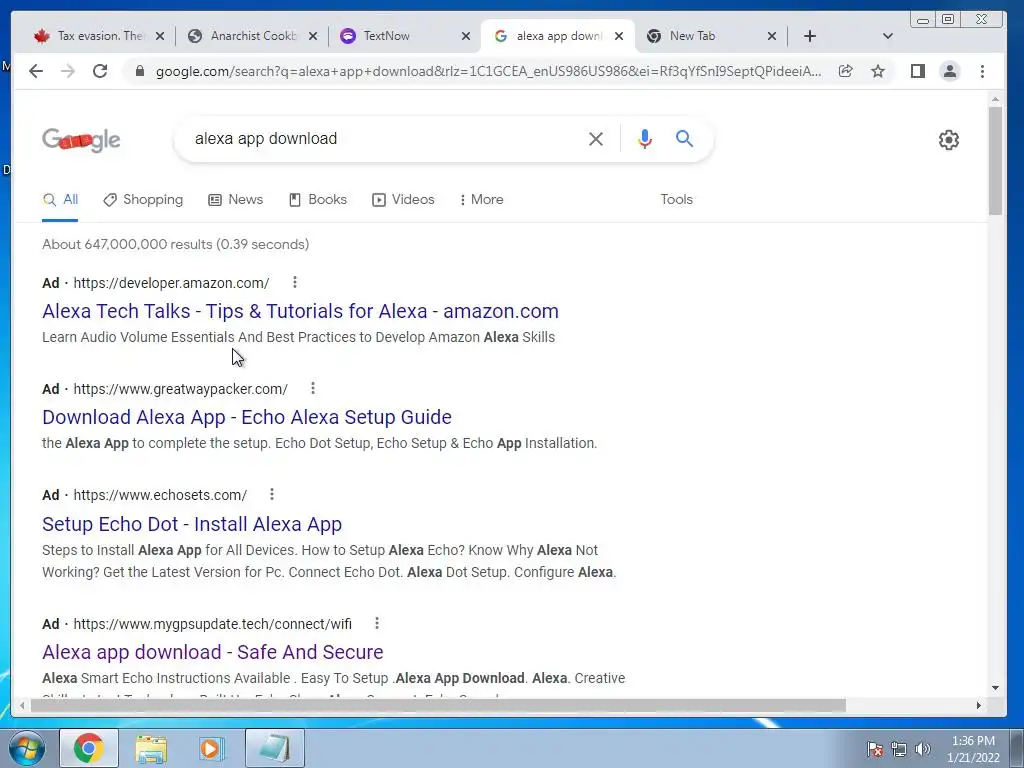Select the News results filter

(236, 200)
